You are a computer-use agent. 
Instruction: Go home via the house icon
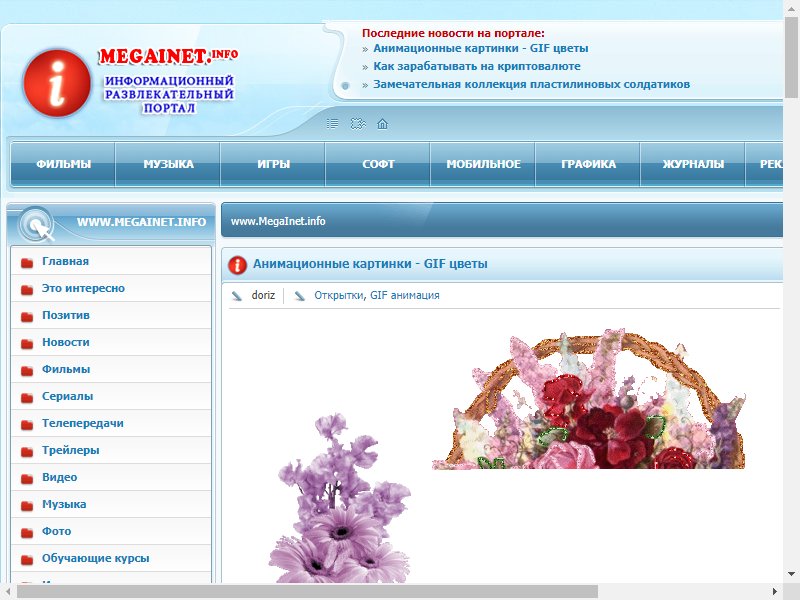[383, 124]
